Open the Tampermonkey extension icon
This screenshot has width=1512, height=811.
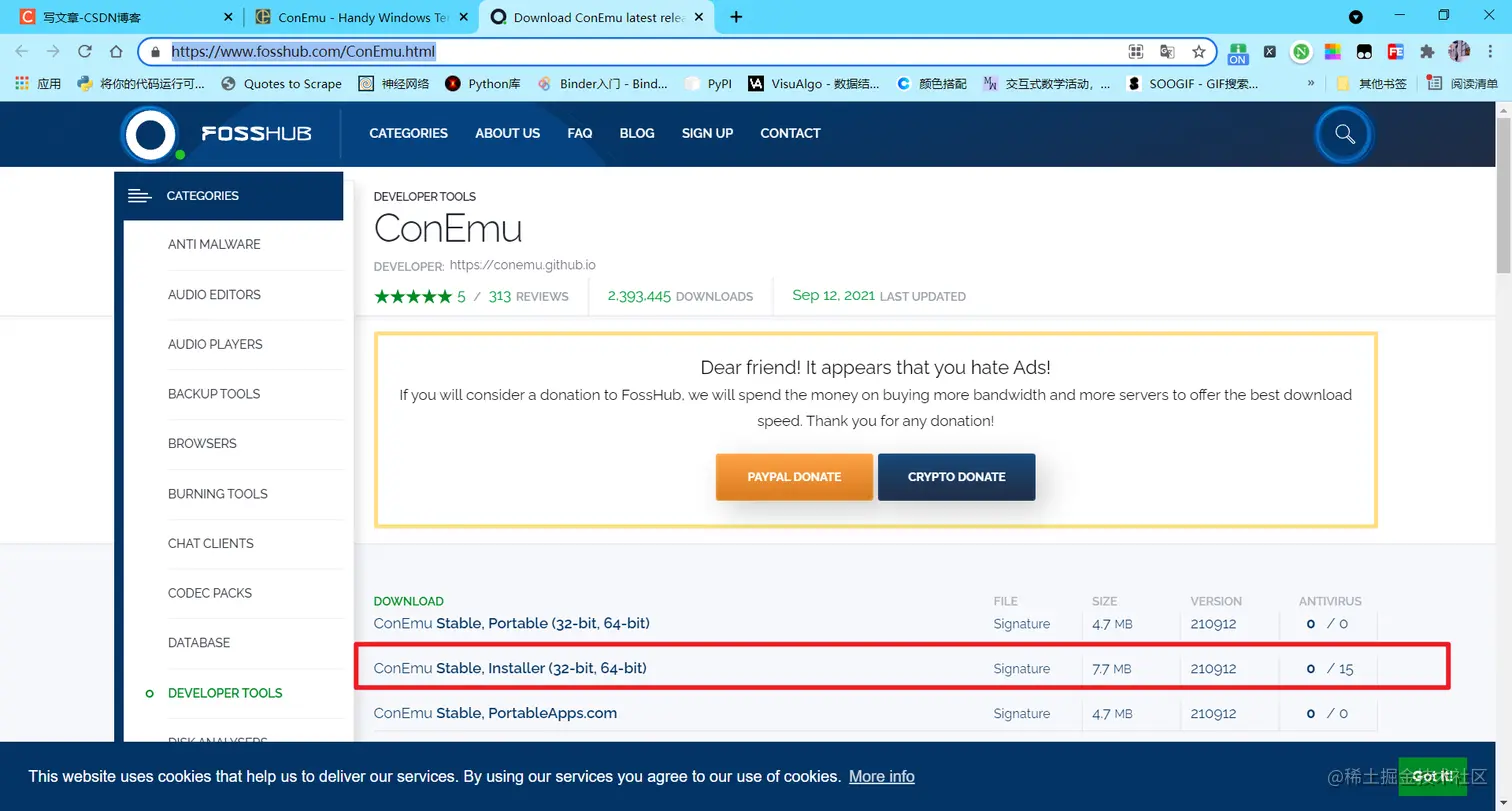1364,52
